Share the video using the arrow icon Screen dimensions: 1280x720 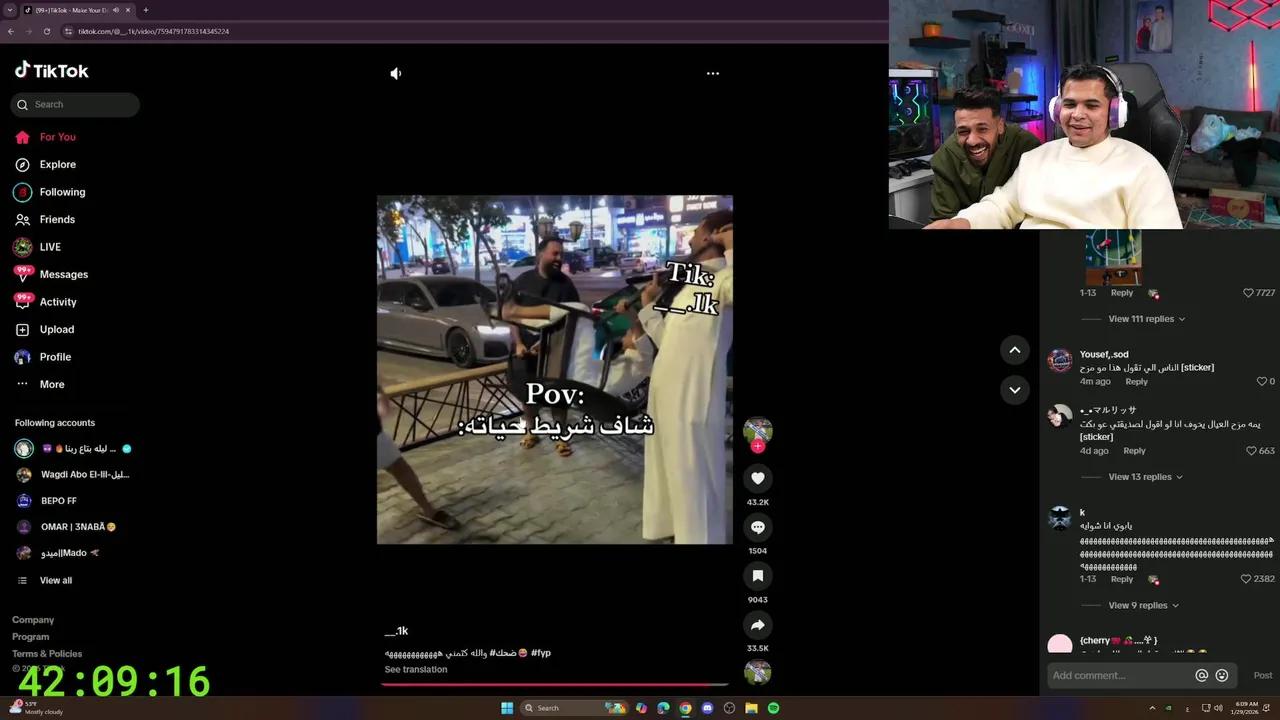(x=757, y=624)
